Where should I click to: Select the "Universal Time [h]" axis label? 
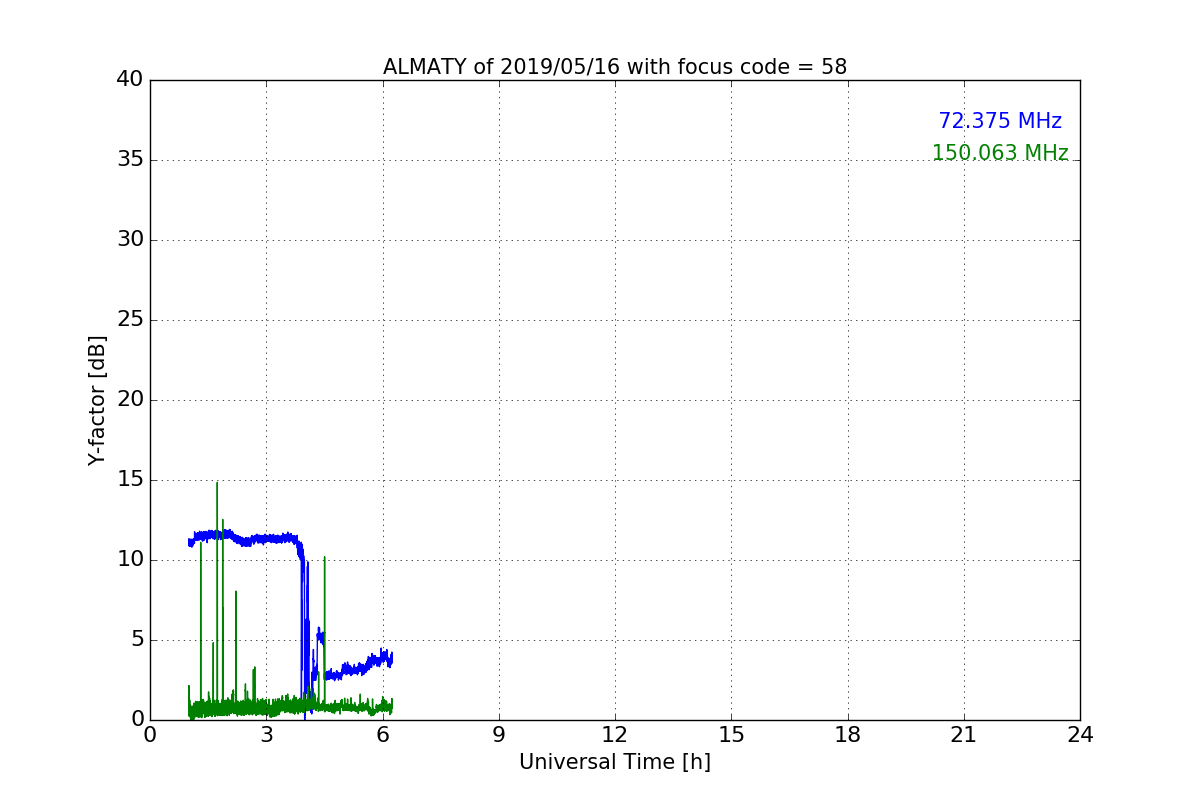(615, 762)
